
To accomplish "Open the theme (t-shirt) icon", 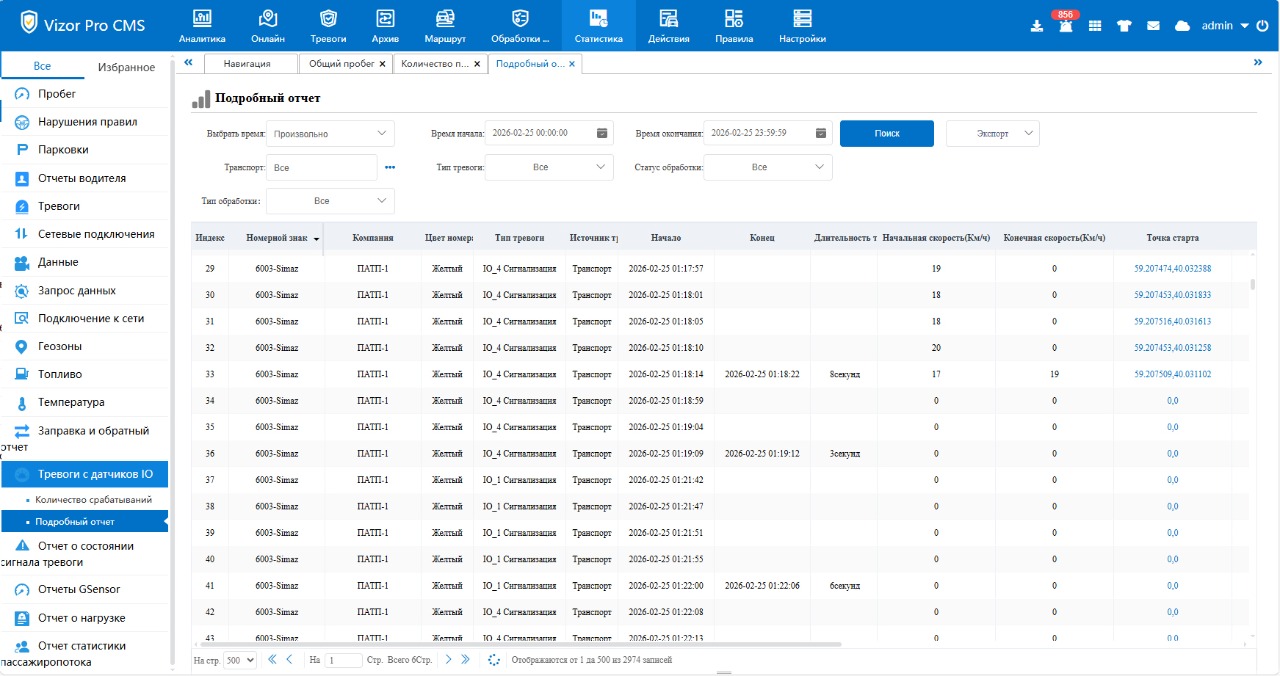I will 1124,26.
